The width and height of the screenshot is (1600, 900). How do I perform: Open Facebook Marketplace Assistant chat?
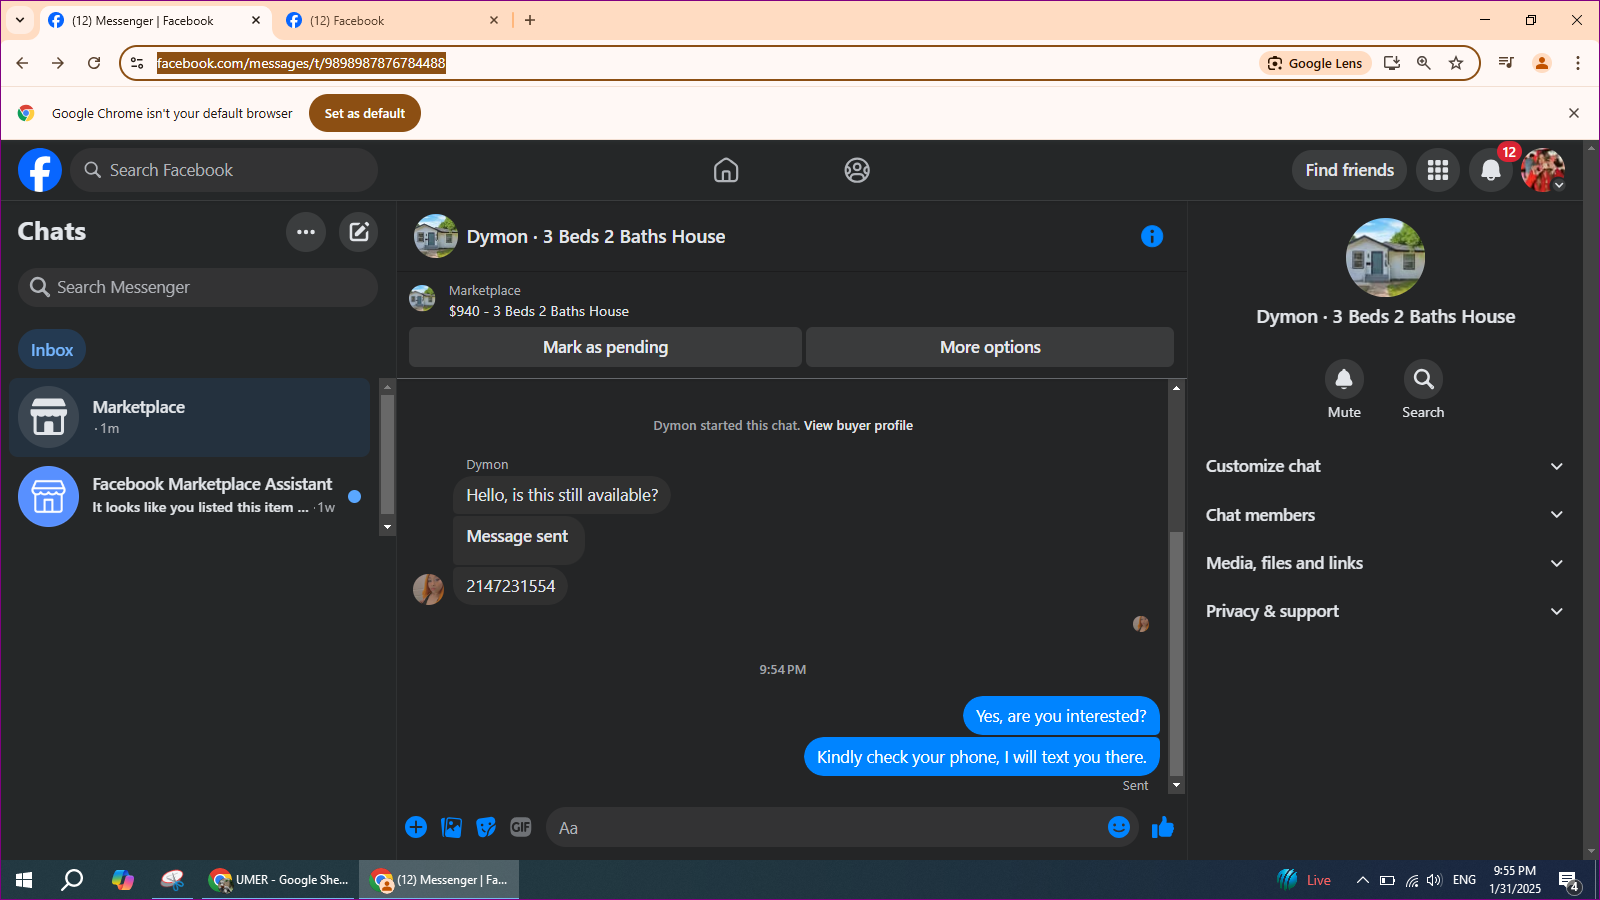click(190, 496)
